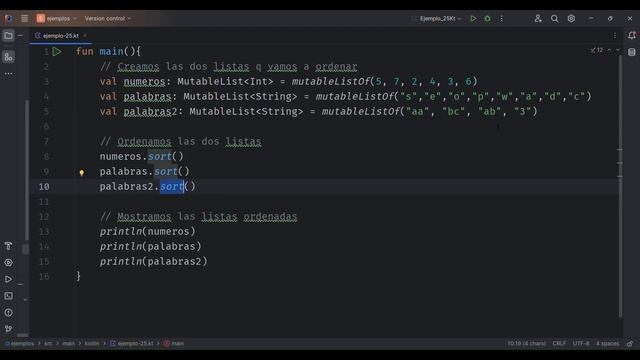Open Code With Me icon
Image resolution: width=640 pixels, height=360 pixels.
tap(538, 18)
